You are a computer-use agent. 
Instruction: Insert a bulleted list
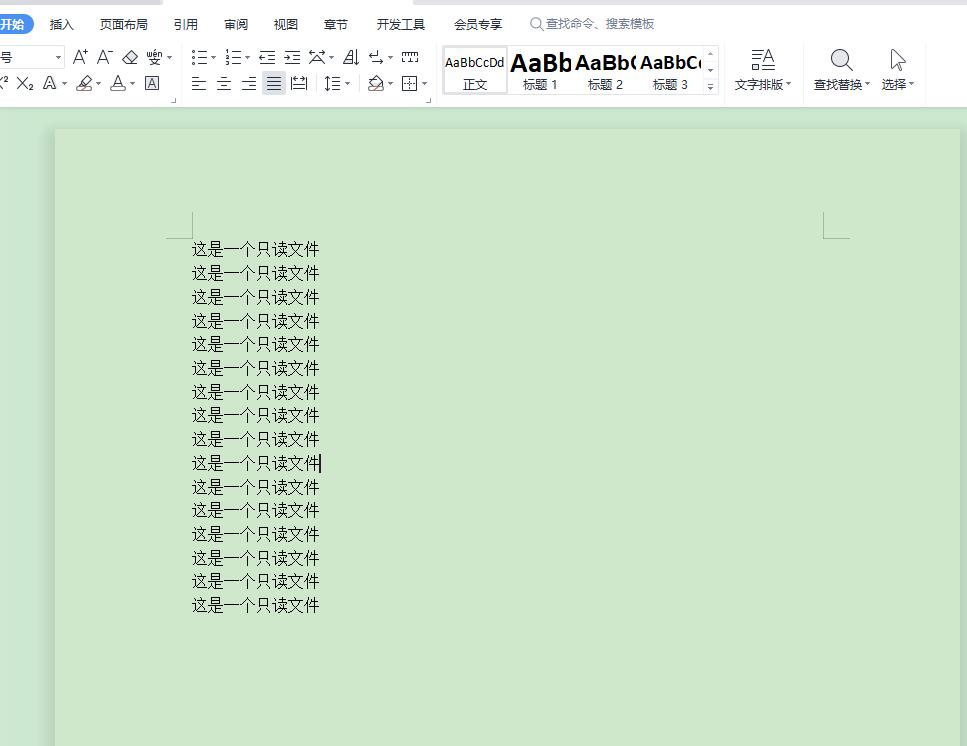pos(199,57)
